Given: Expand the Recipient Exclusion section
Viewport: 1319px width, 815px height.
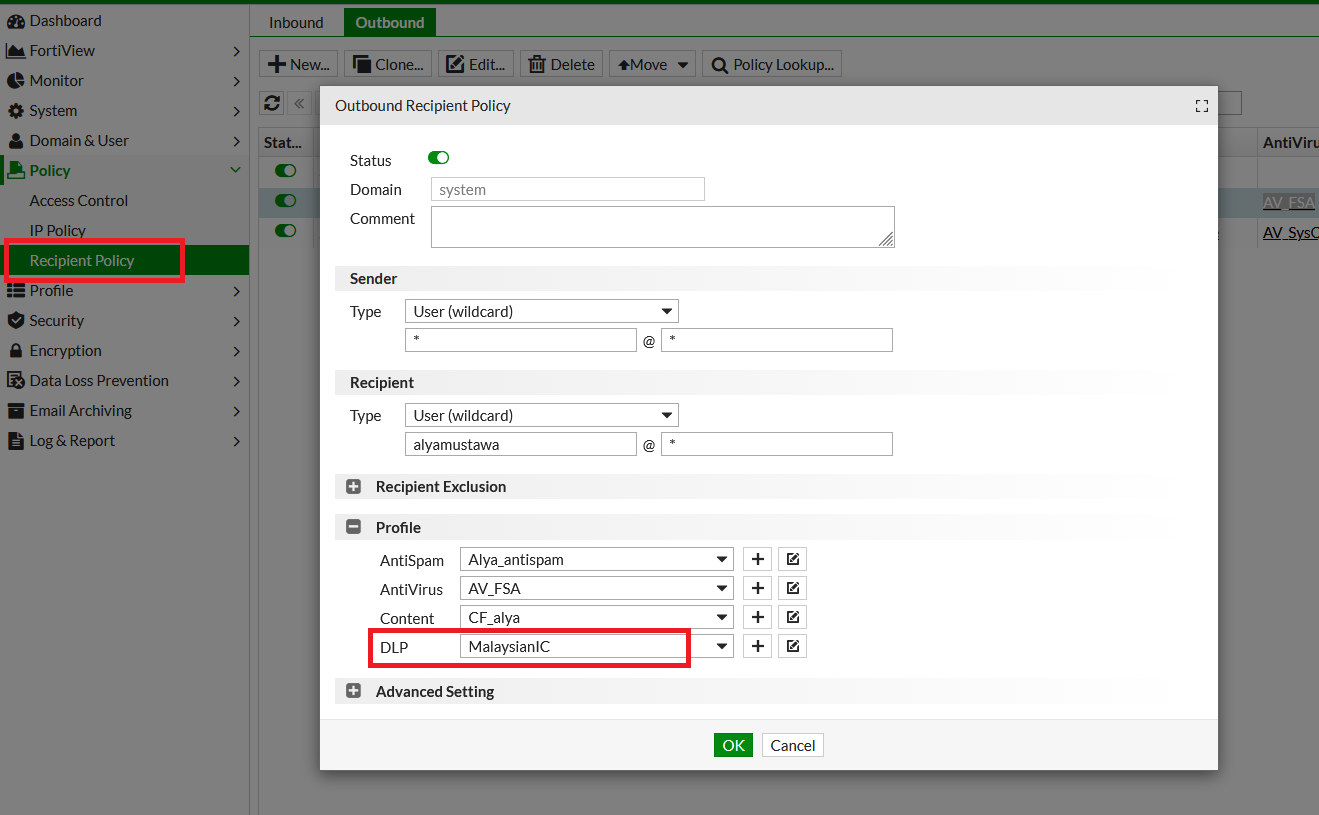Looking at the screenshot, I should click(353, 487).
